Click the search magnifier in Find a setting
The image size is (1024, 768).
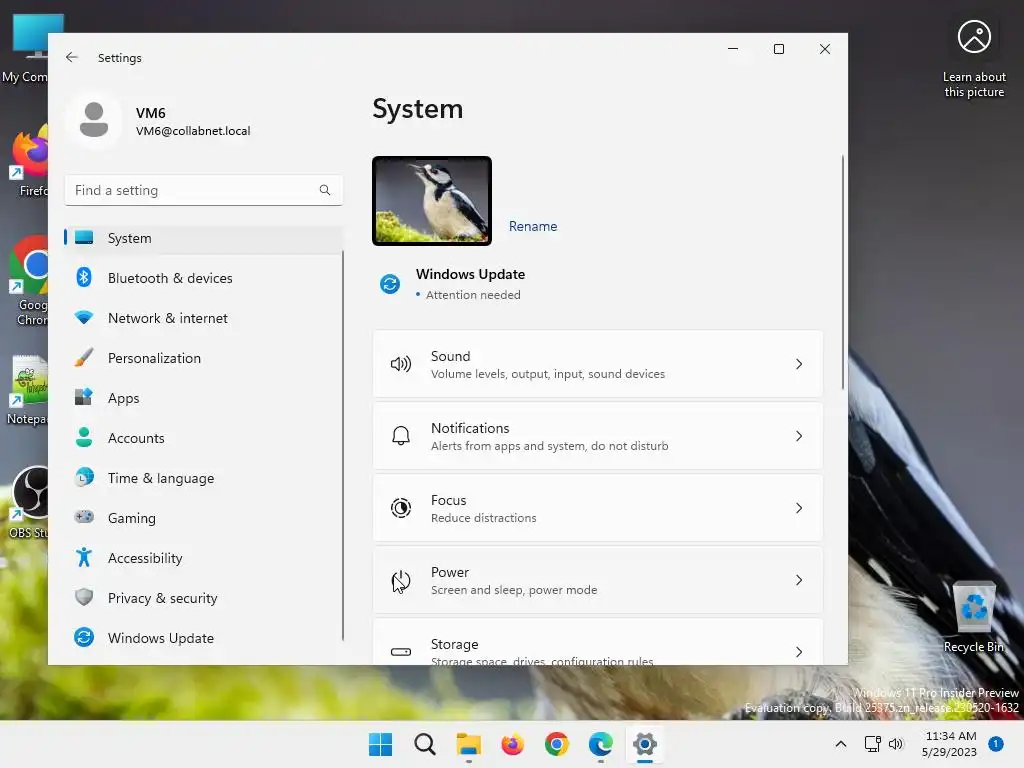pos(325,190)
